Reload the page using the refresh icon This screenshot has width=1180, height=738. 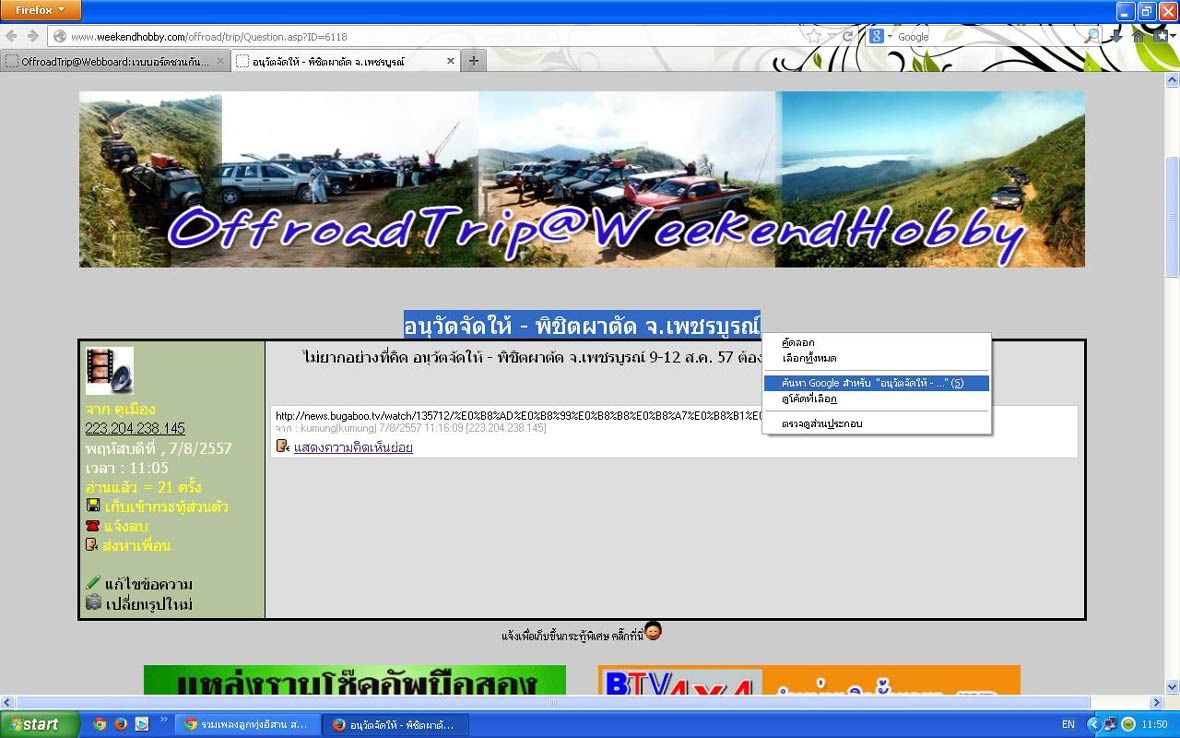[x=848, y=36]
